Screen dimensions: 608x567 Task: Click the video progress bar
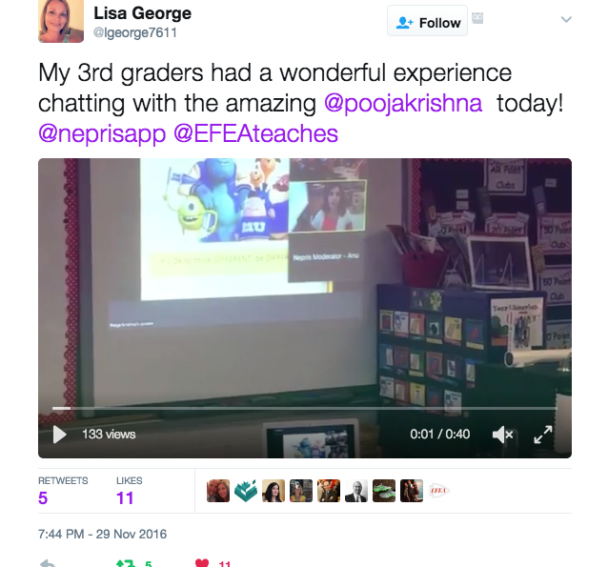click(304, 408)
